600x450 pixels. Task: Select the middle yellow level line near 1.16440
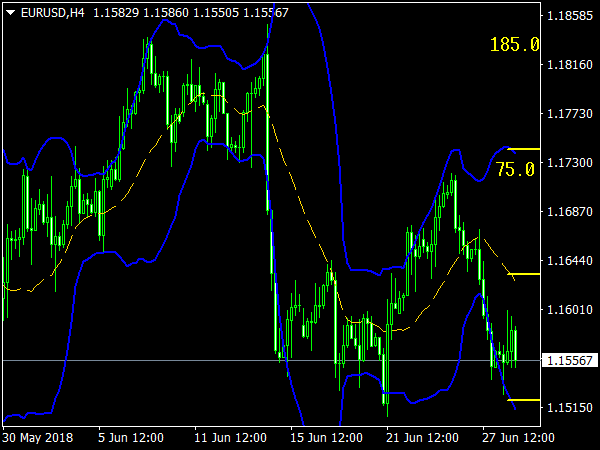(524, 274)
